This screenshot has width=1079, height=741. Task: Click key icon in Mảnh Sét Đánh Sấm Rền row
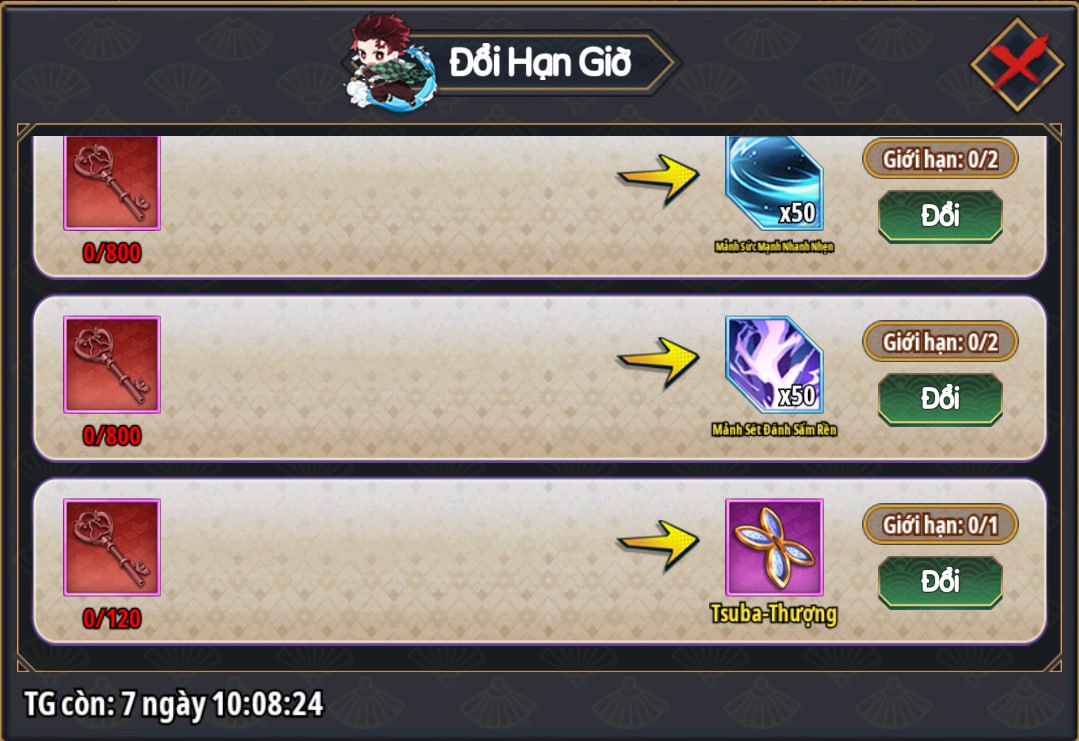(x=112, y=365)
